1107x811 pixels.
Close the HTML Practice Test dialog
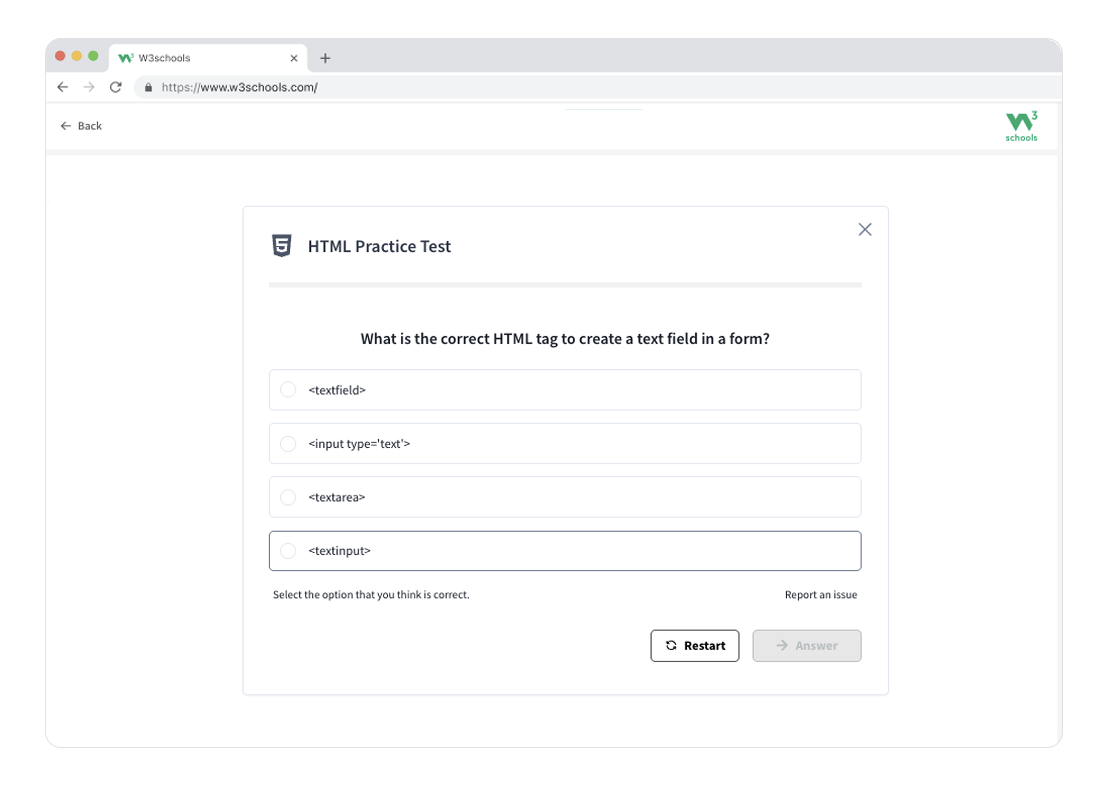[865, 229]
